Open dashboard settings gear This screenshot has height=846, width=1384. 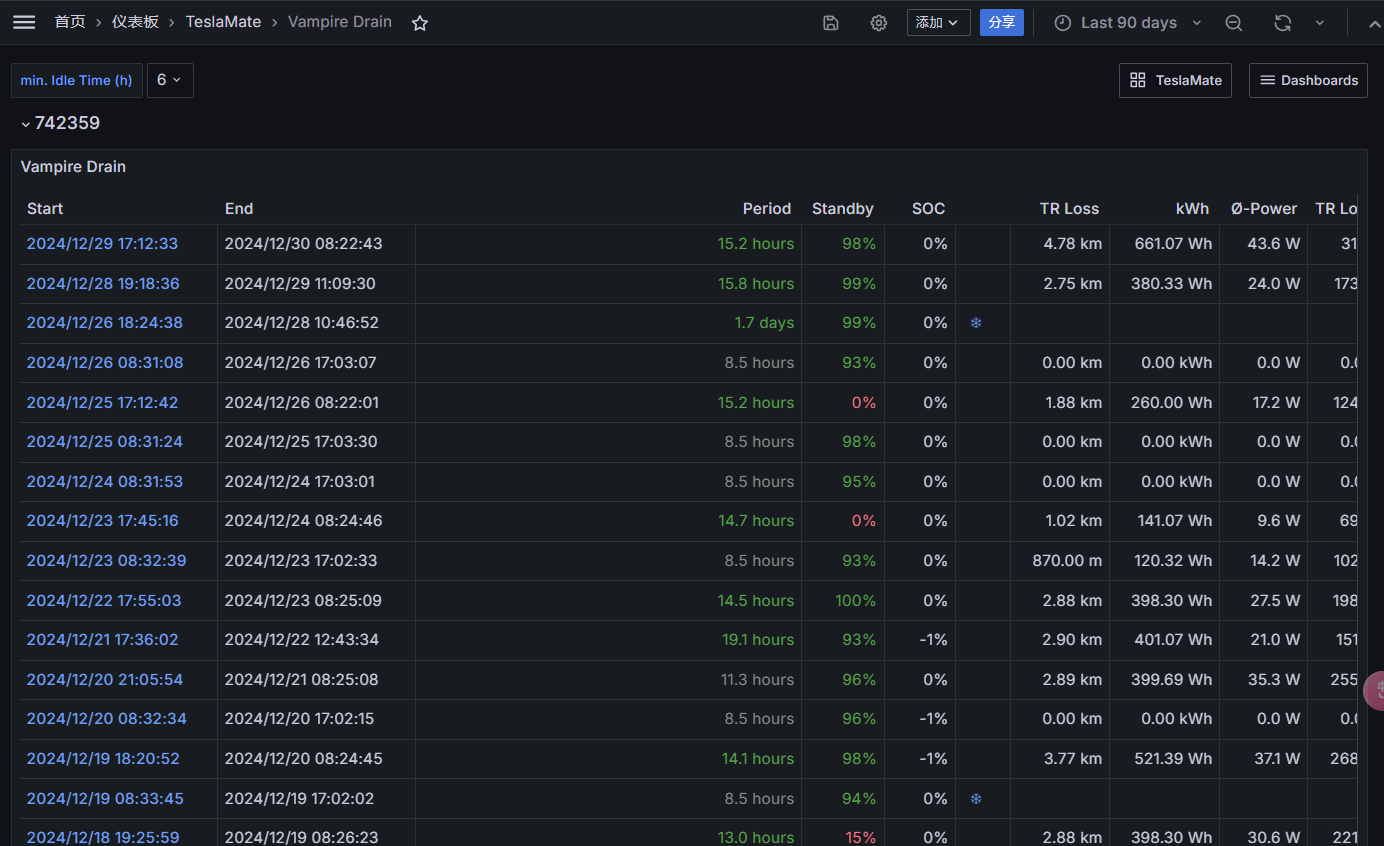[879, 23]
